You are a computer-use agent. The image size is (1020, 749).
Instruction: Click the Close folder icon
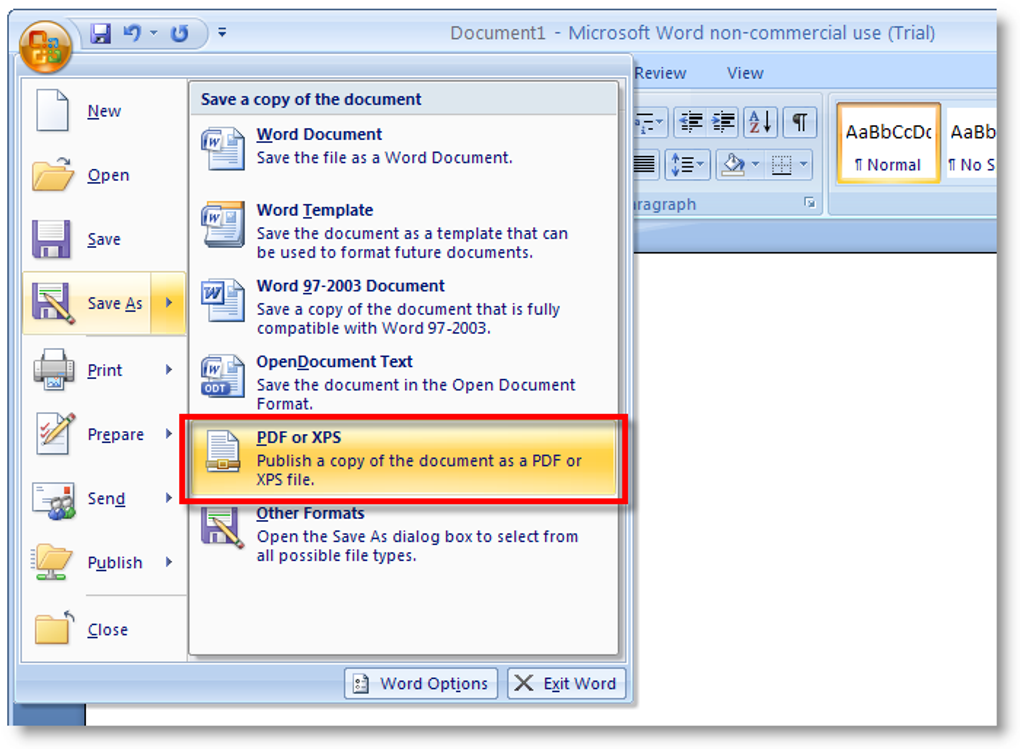[x=54, y=628]
